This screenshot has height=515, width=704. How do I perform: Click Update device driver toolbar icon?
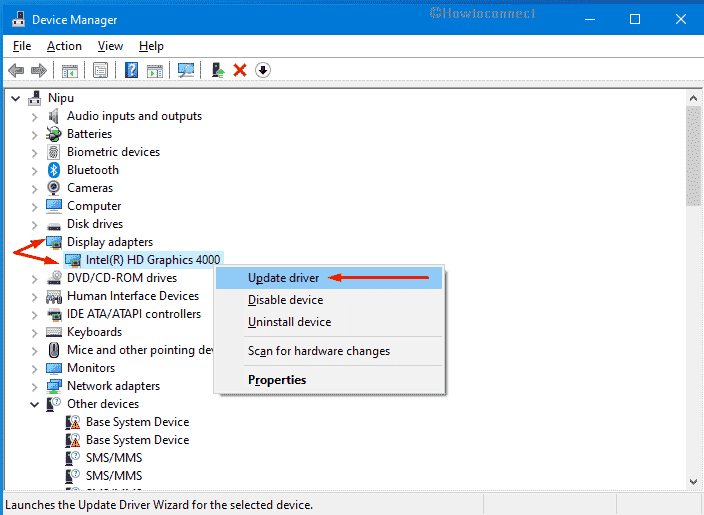tap(218, 70)
